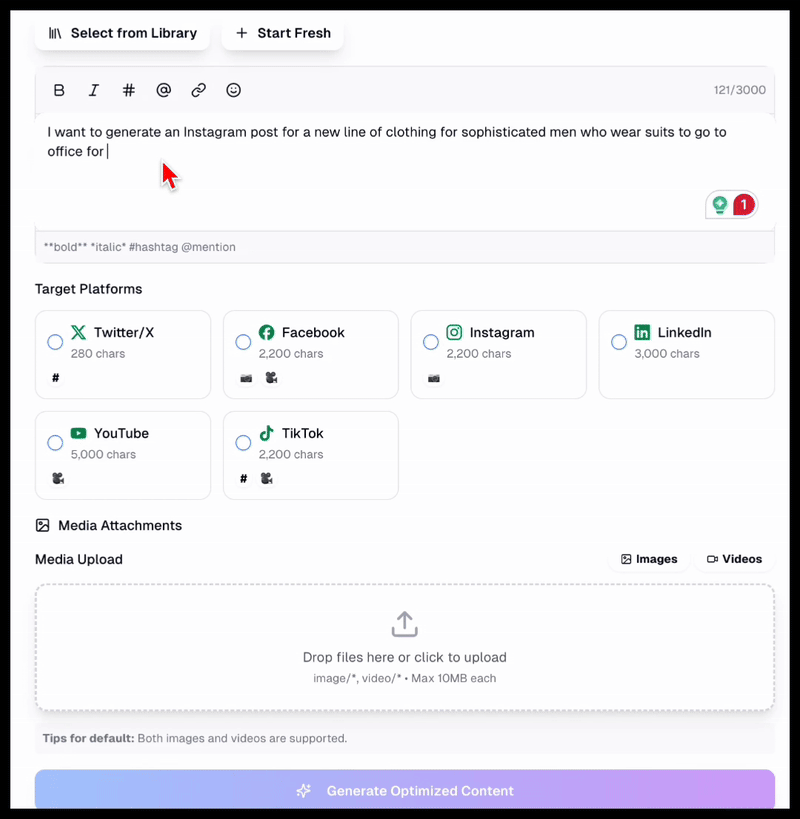Select LinkedIn as a target platform
This screenshot has height=819, width=800.
pyautogui.click(x=618, y=341)
